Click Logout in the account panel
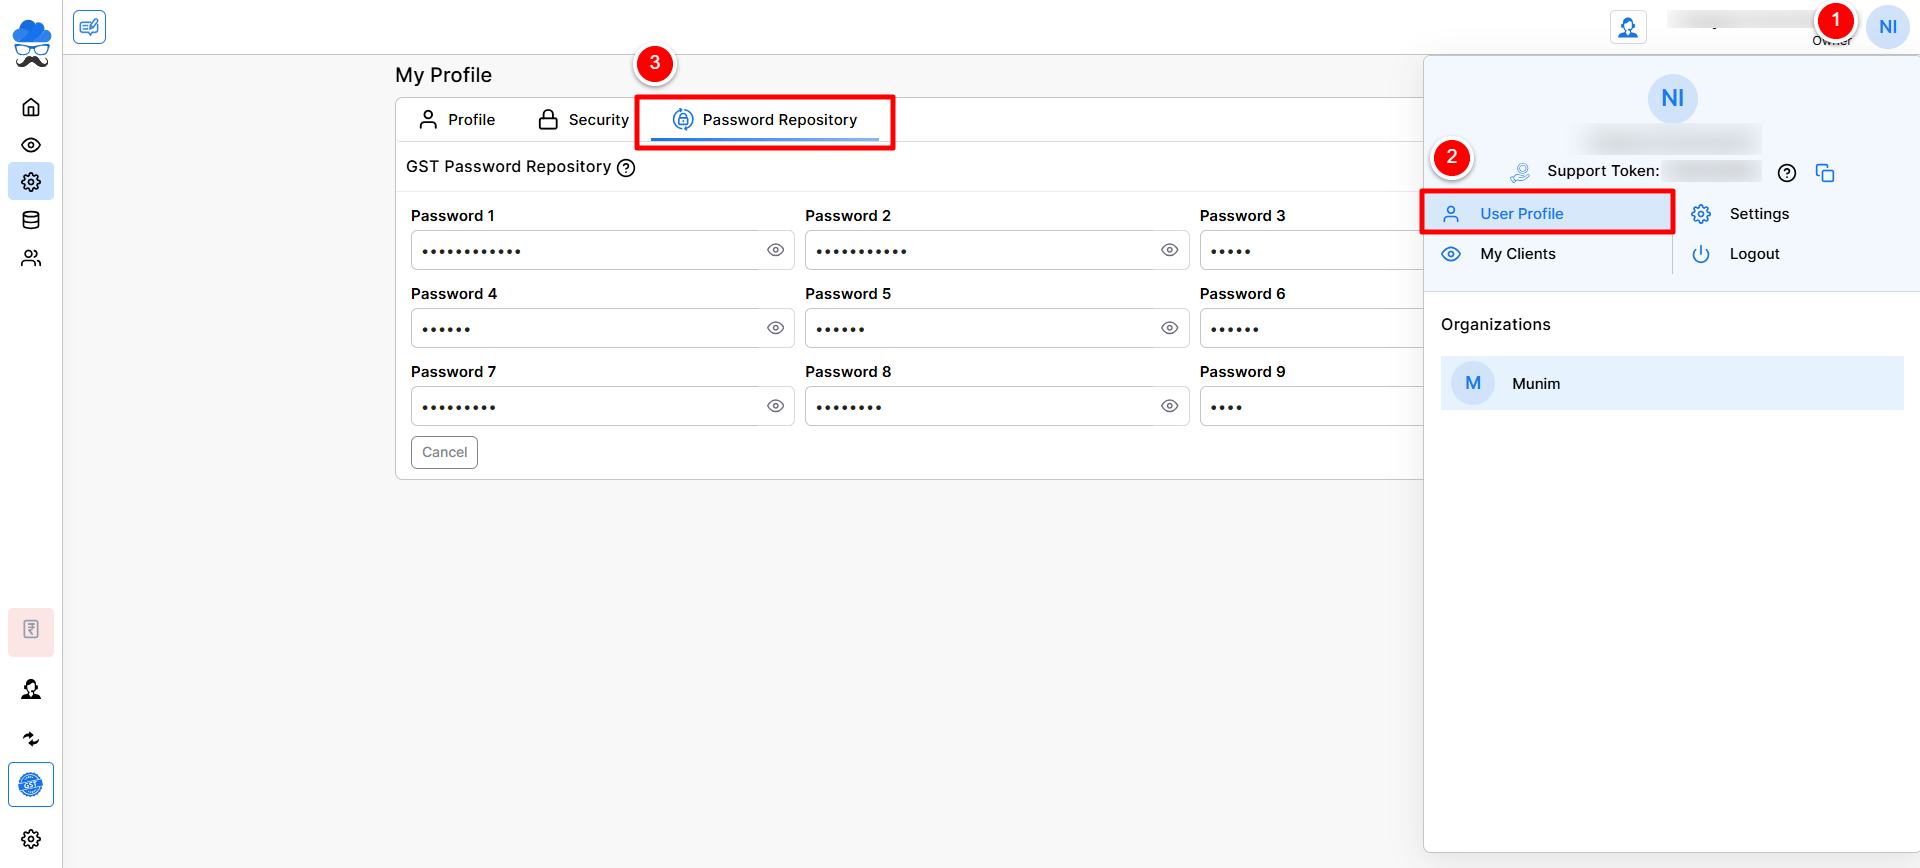 (x=1754, y=254)
